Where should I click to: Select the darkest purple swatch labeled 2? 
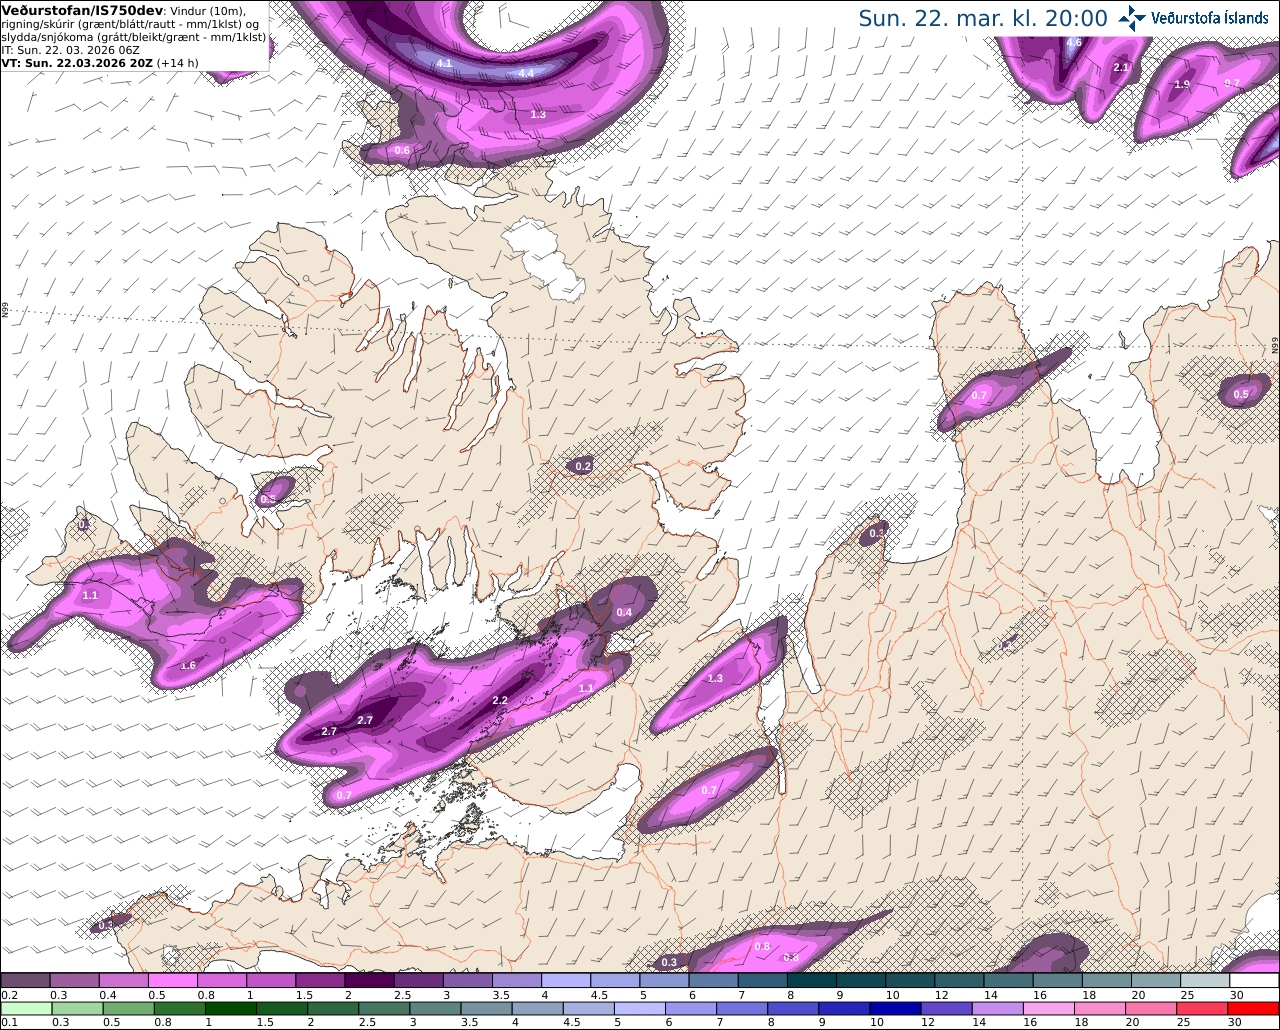coord(369,980)
